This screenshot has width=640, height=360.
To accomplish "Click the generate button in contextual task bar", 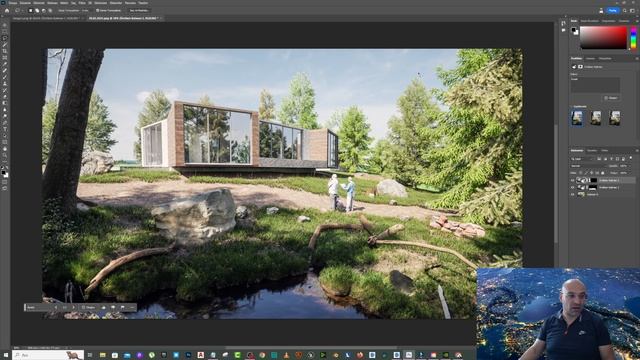I will [89, 307].
